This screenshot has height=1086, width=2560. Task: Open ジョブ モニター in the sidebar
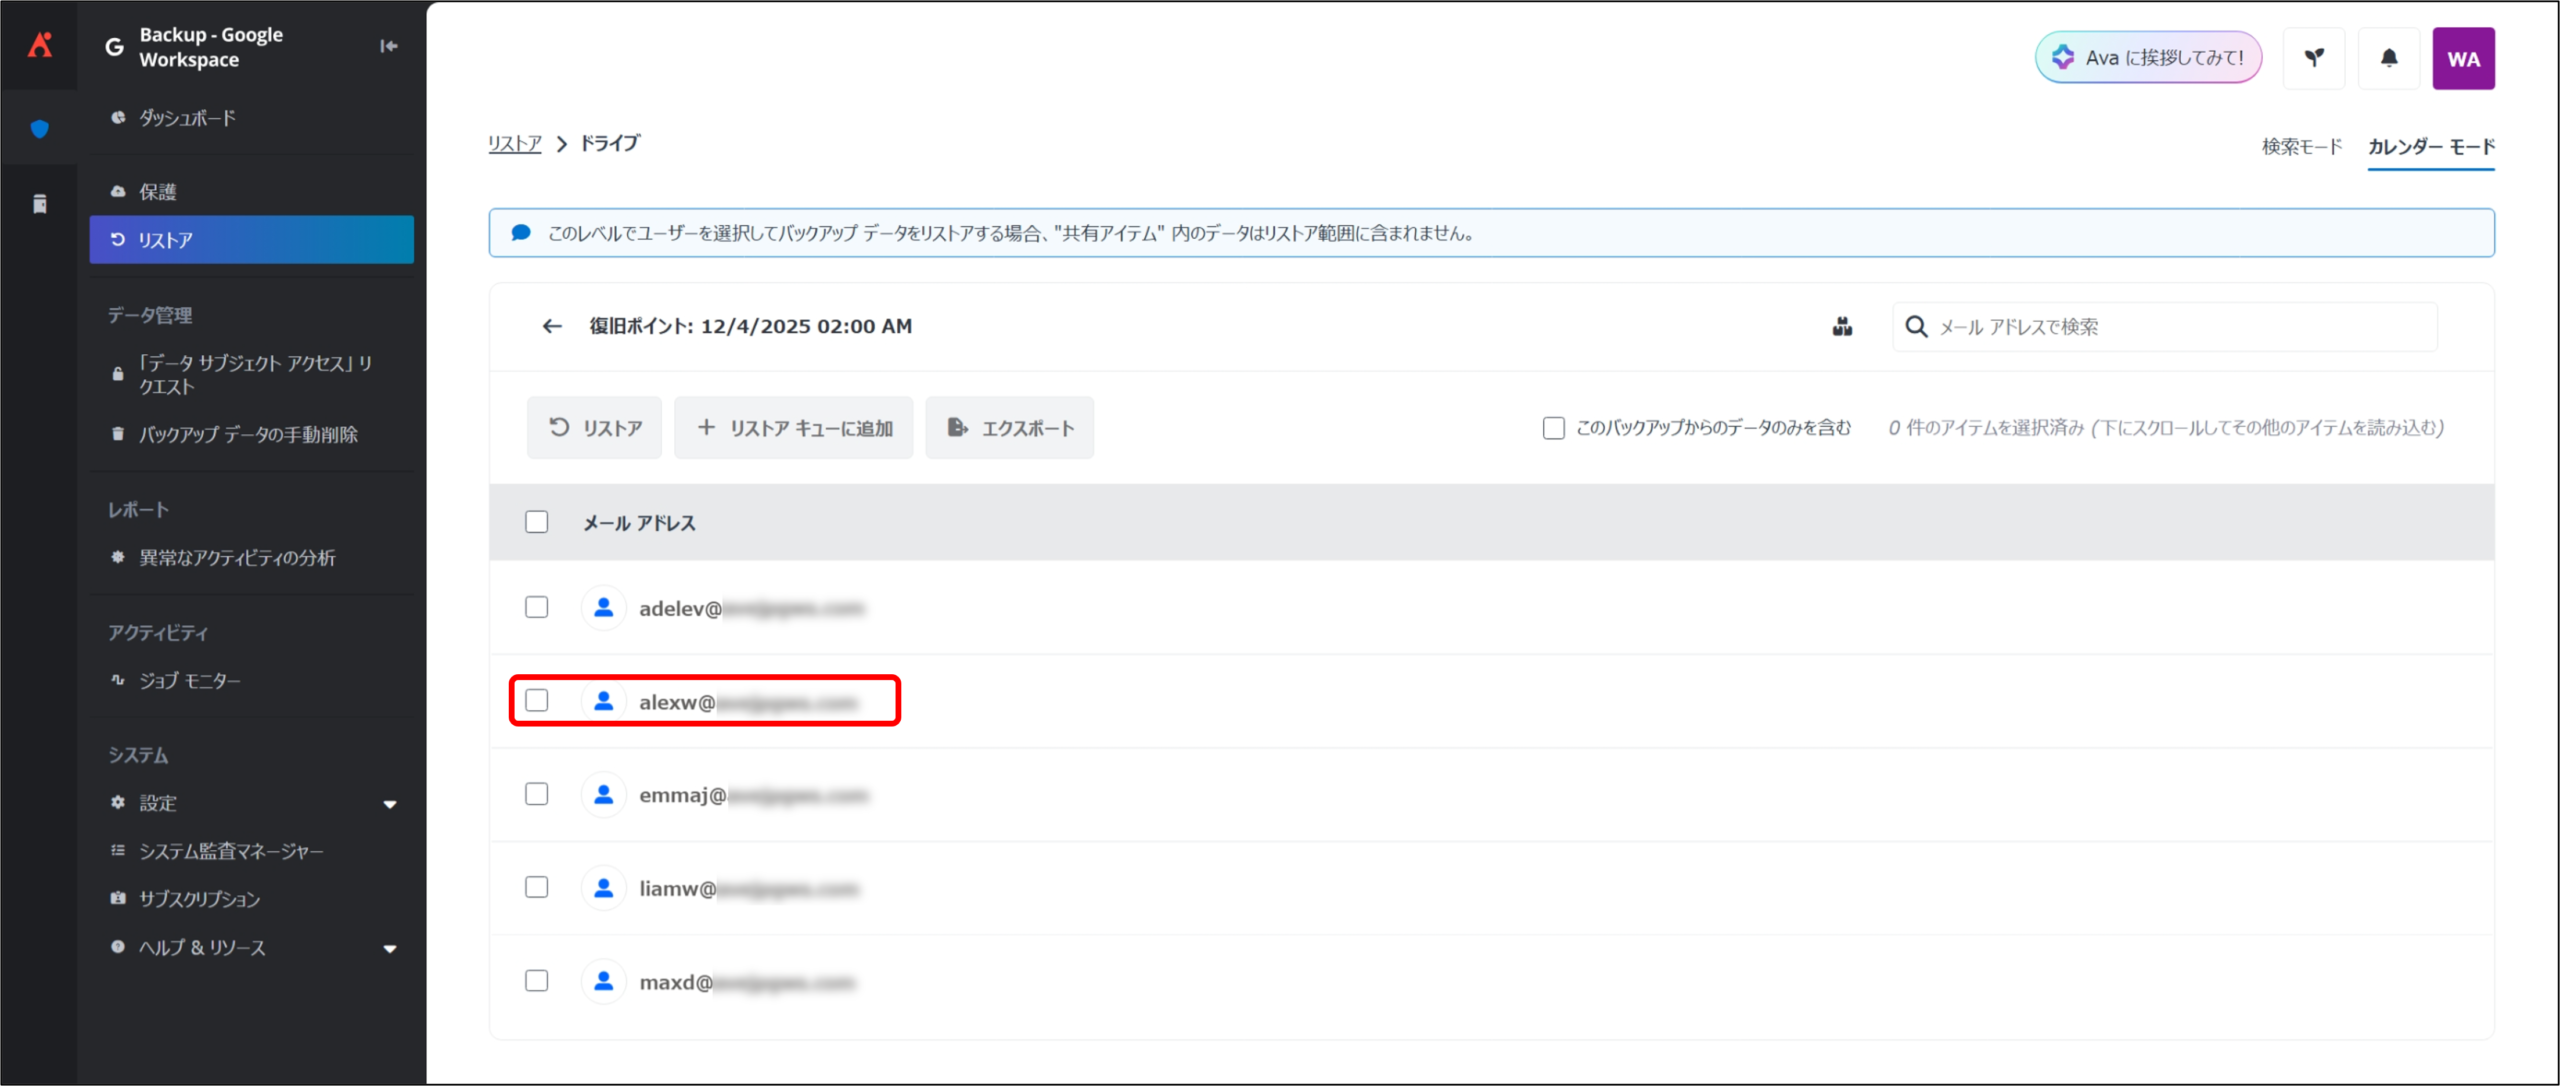pos(189,681)
